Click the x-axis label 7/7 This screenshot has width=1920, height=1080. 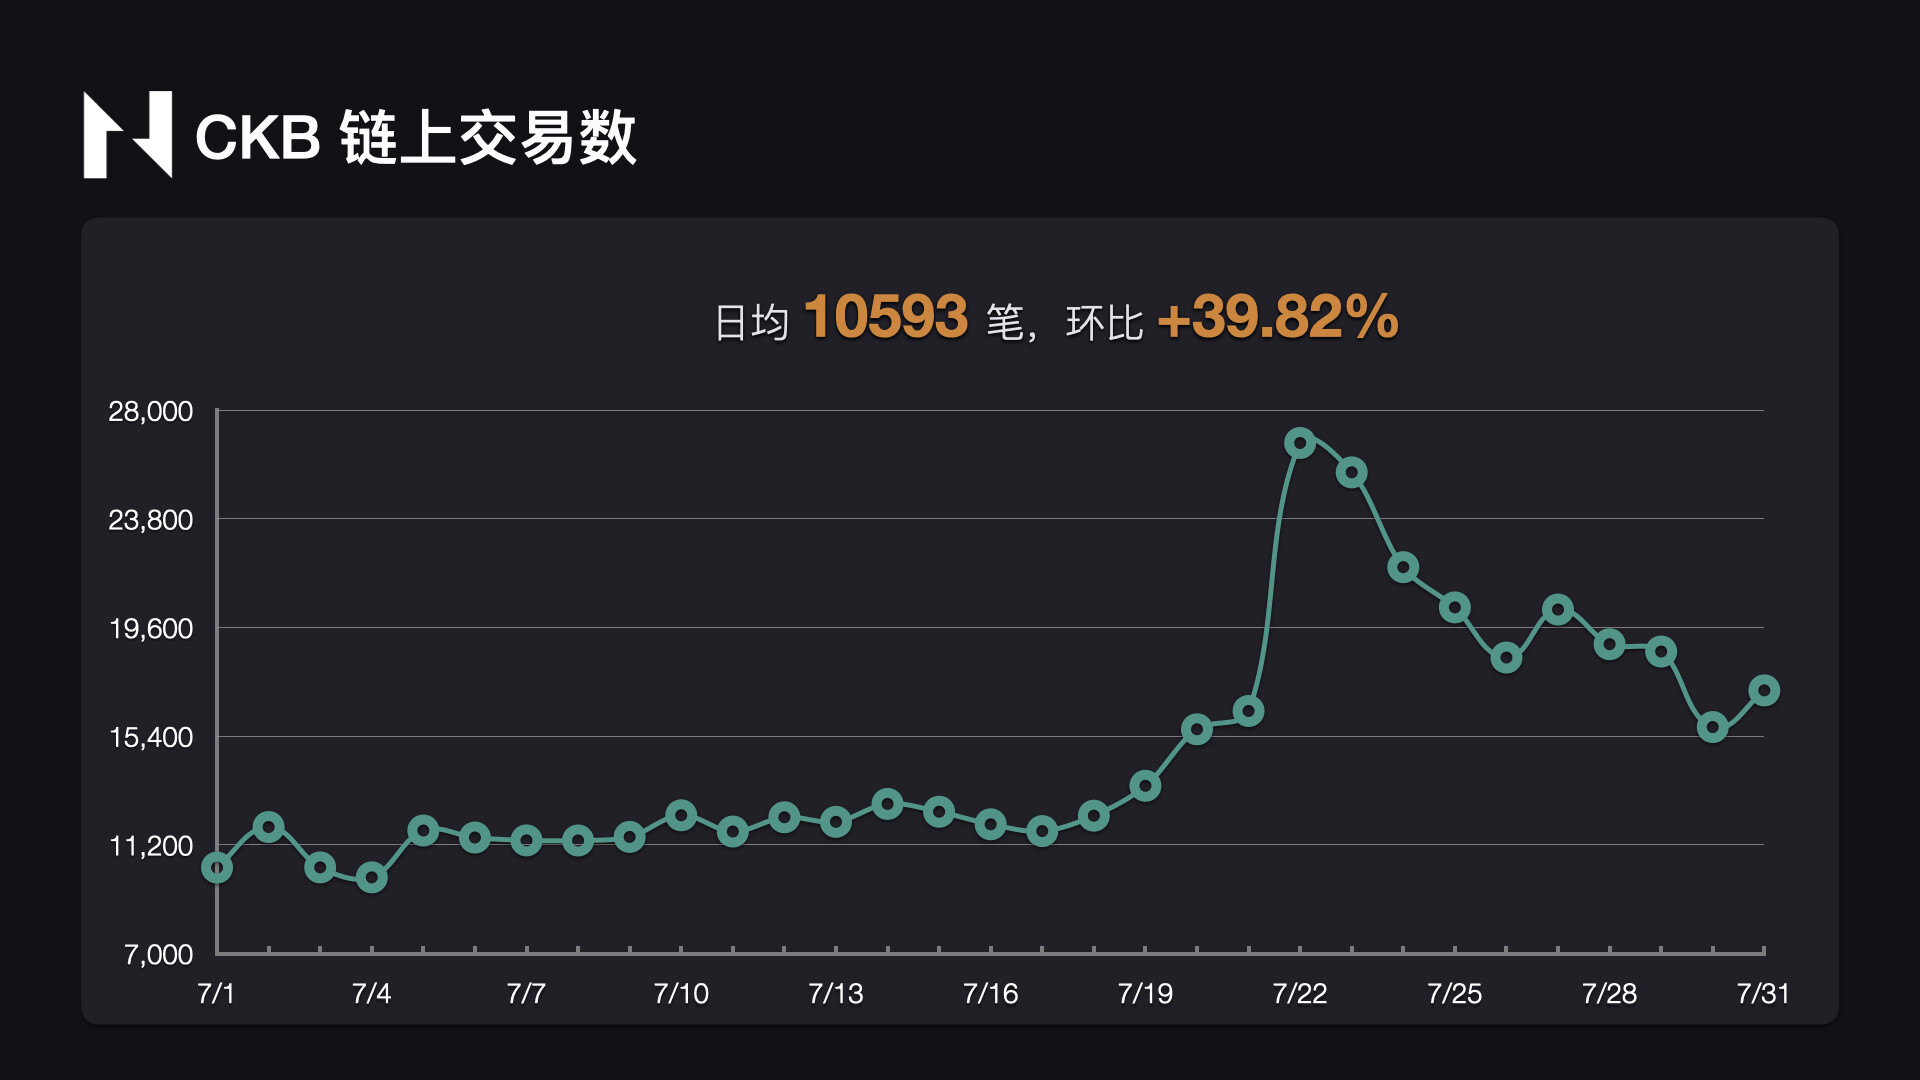526,994
